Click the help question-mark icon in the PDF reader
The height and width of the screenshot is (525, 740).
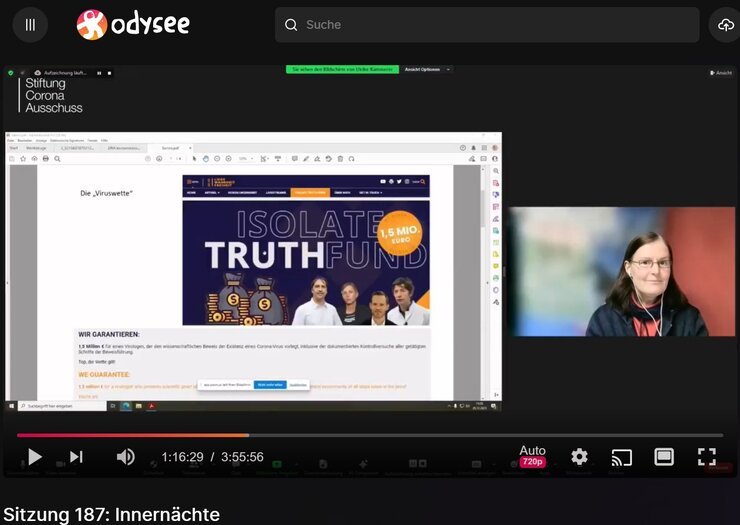click(462, 148)
